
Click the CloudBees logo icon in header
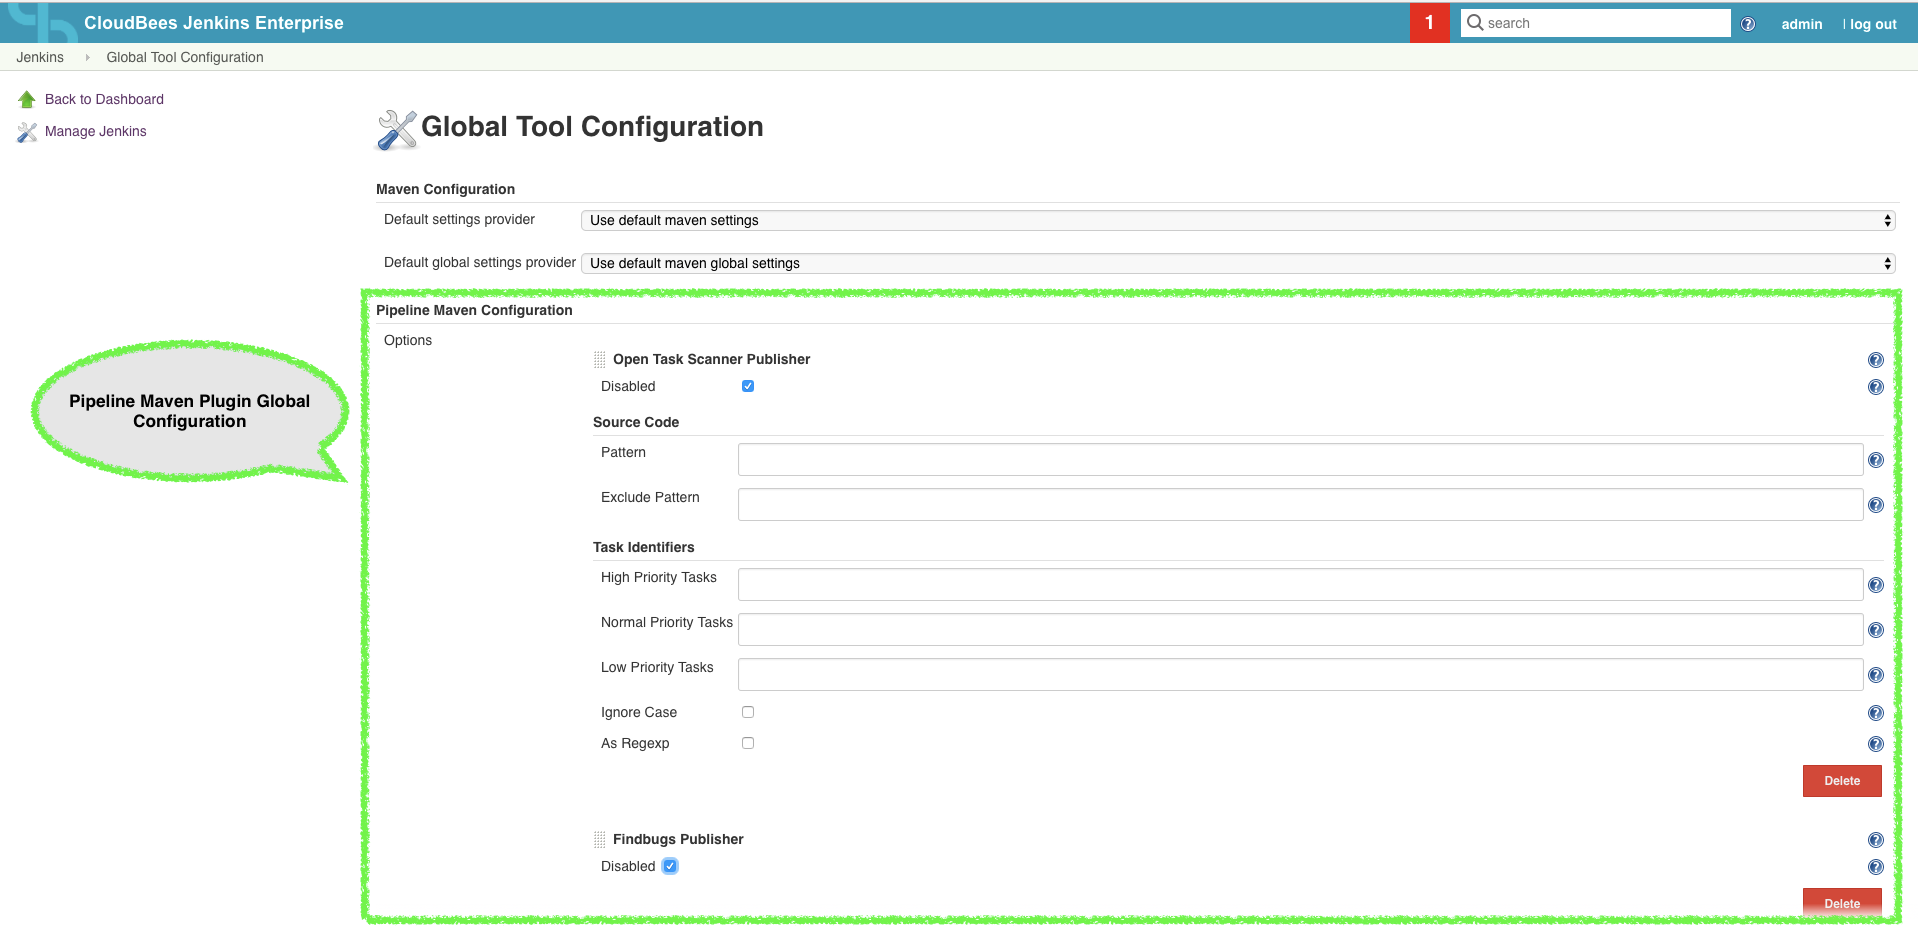click(x=42, y=22)
